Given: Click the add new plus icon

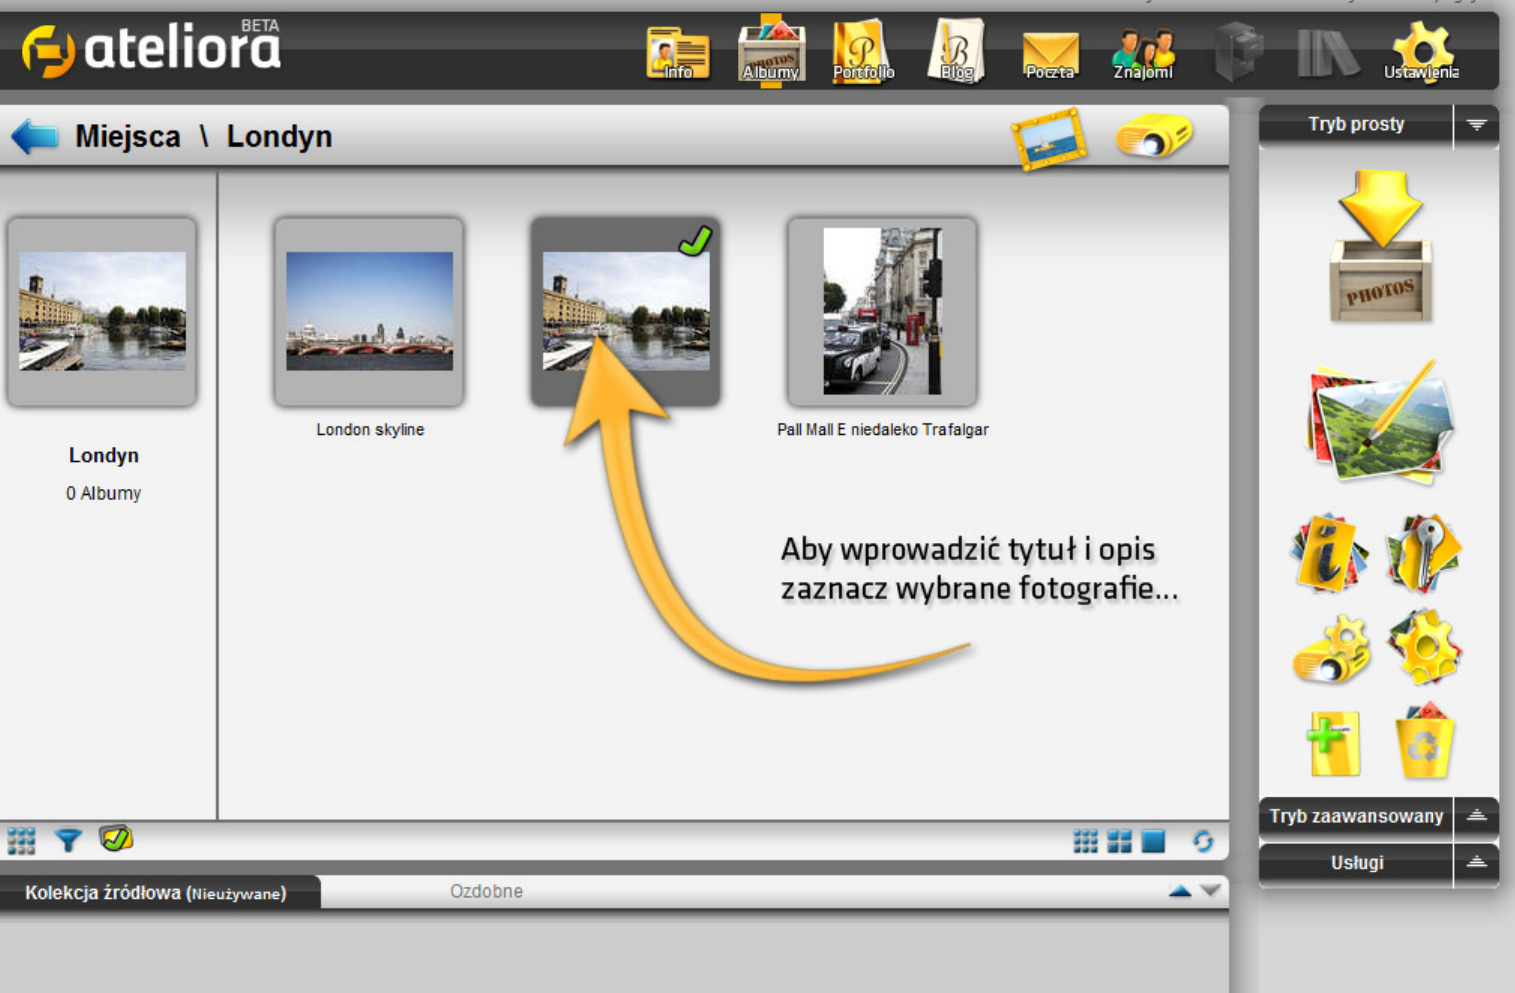Looking at the screenshot, I should pyautogui.click(x=1334, y=743).
